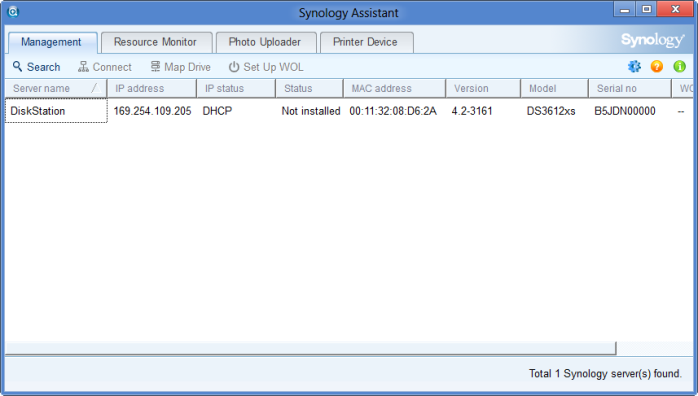Click Set Up WOL button
The image size is (698, 396).
click(x=266, y=67)
